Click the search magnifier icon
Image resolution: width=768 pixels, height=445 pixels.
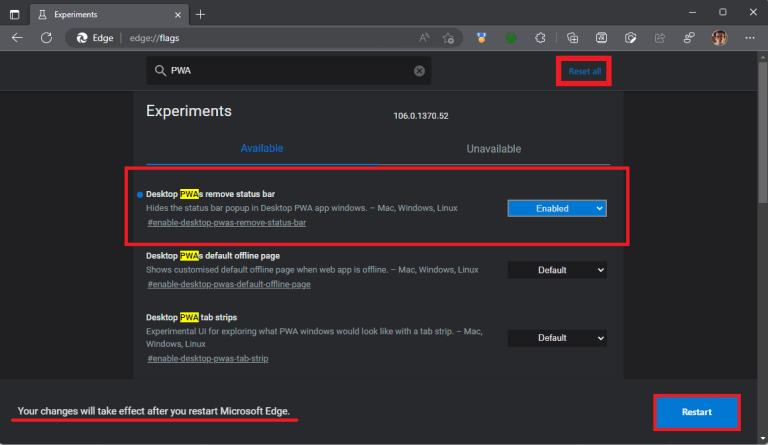click(x=160, y=70)
